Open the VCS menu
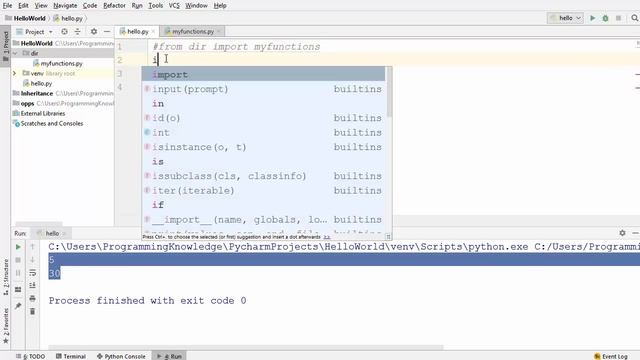Image resolution: width=640 pixels, height=360 pixels. point(174,5)
